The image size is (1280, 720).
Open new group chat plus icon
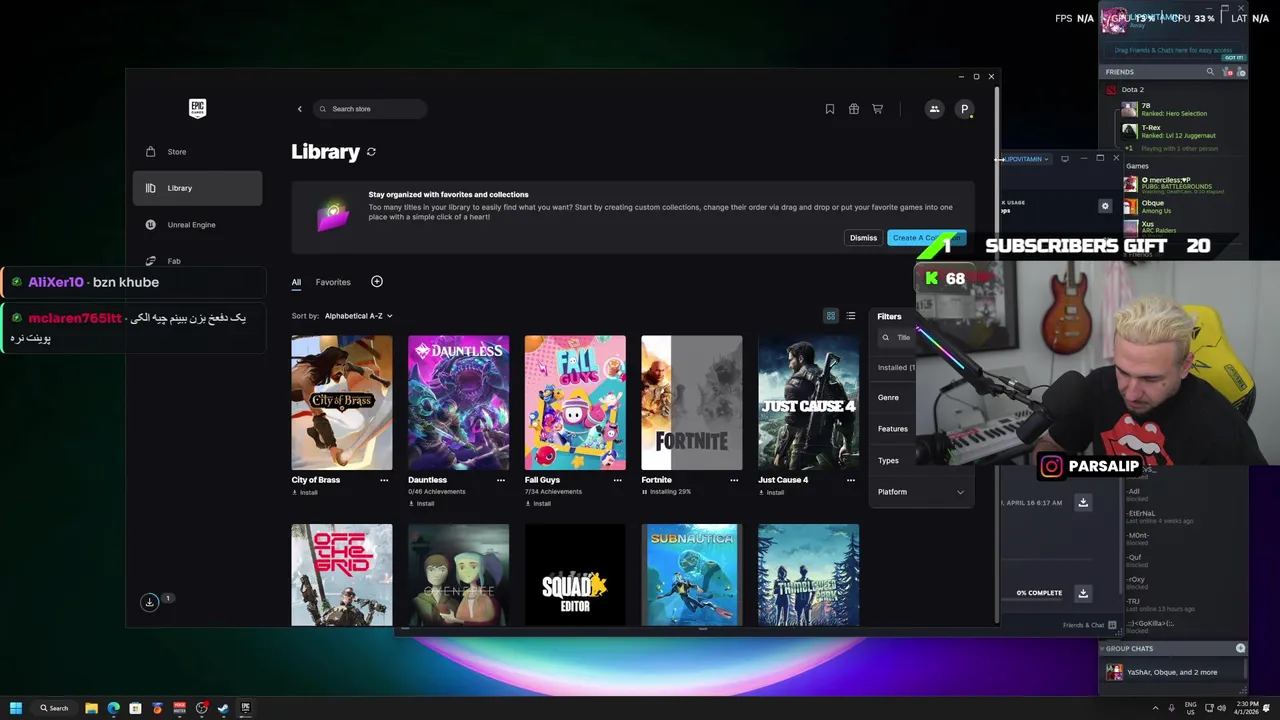(x=1241, y=648)
